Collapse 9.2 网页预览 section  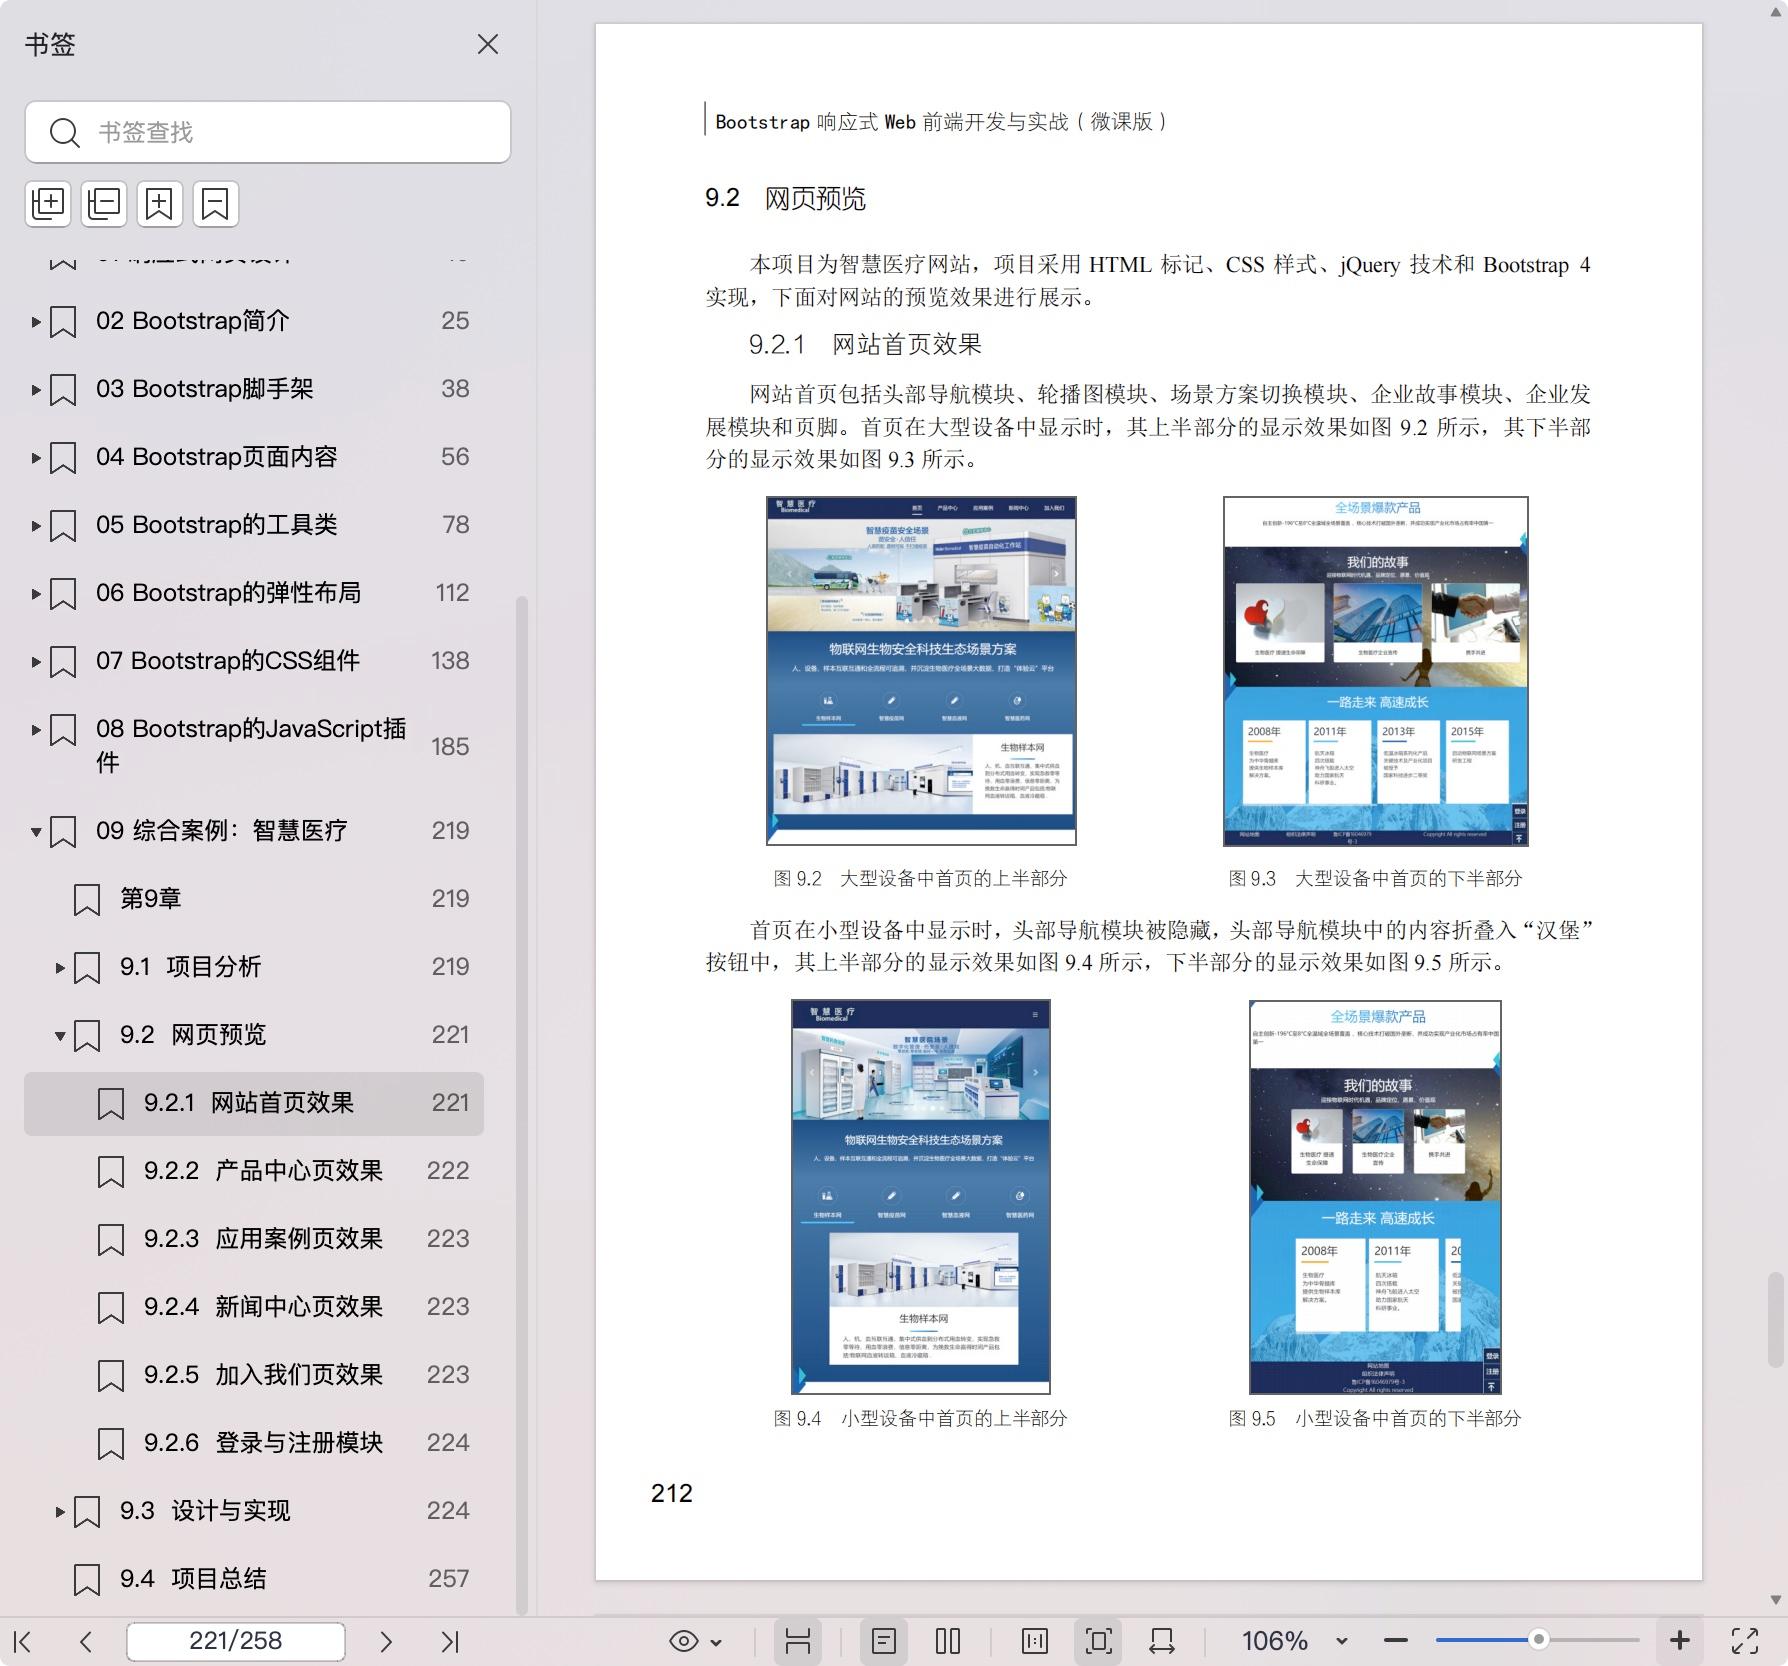[60, 1036]
